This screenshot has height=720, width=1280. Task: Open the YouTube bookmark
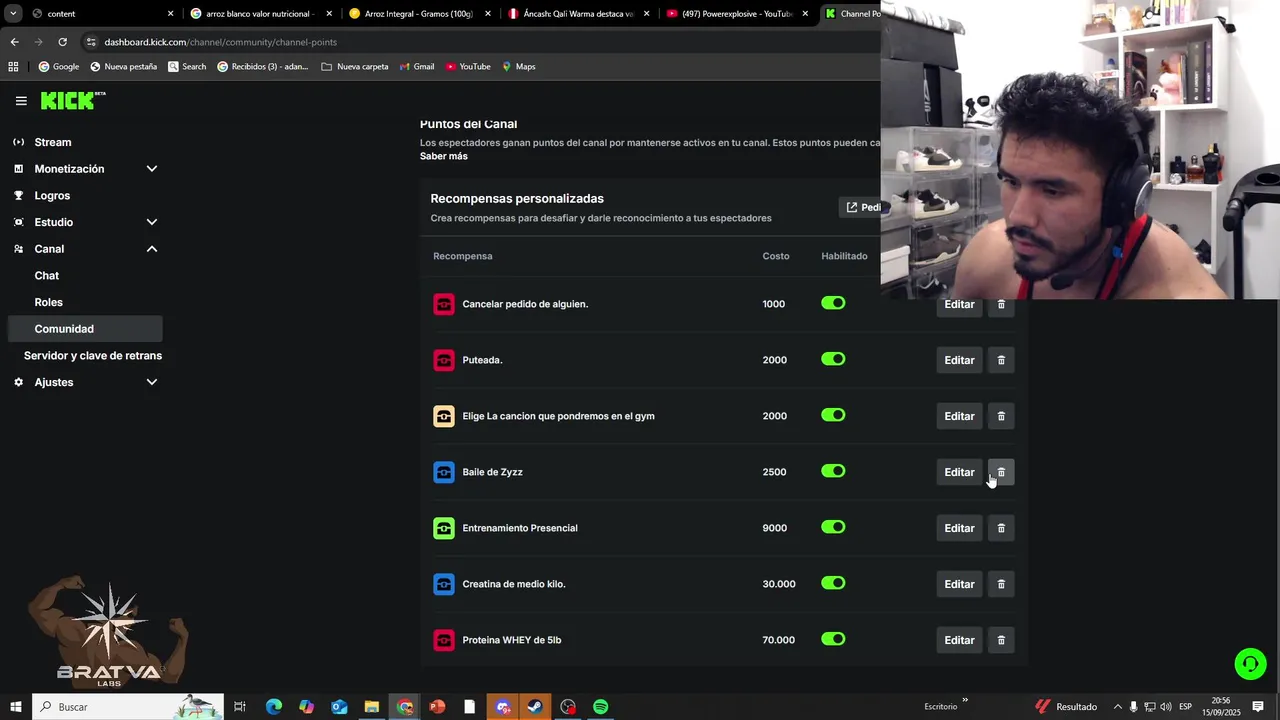pyautogui.click(x=468, y=67)
